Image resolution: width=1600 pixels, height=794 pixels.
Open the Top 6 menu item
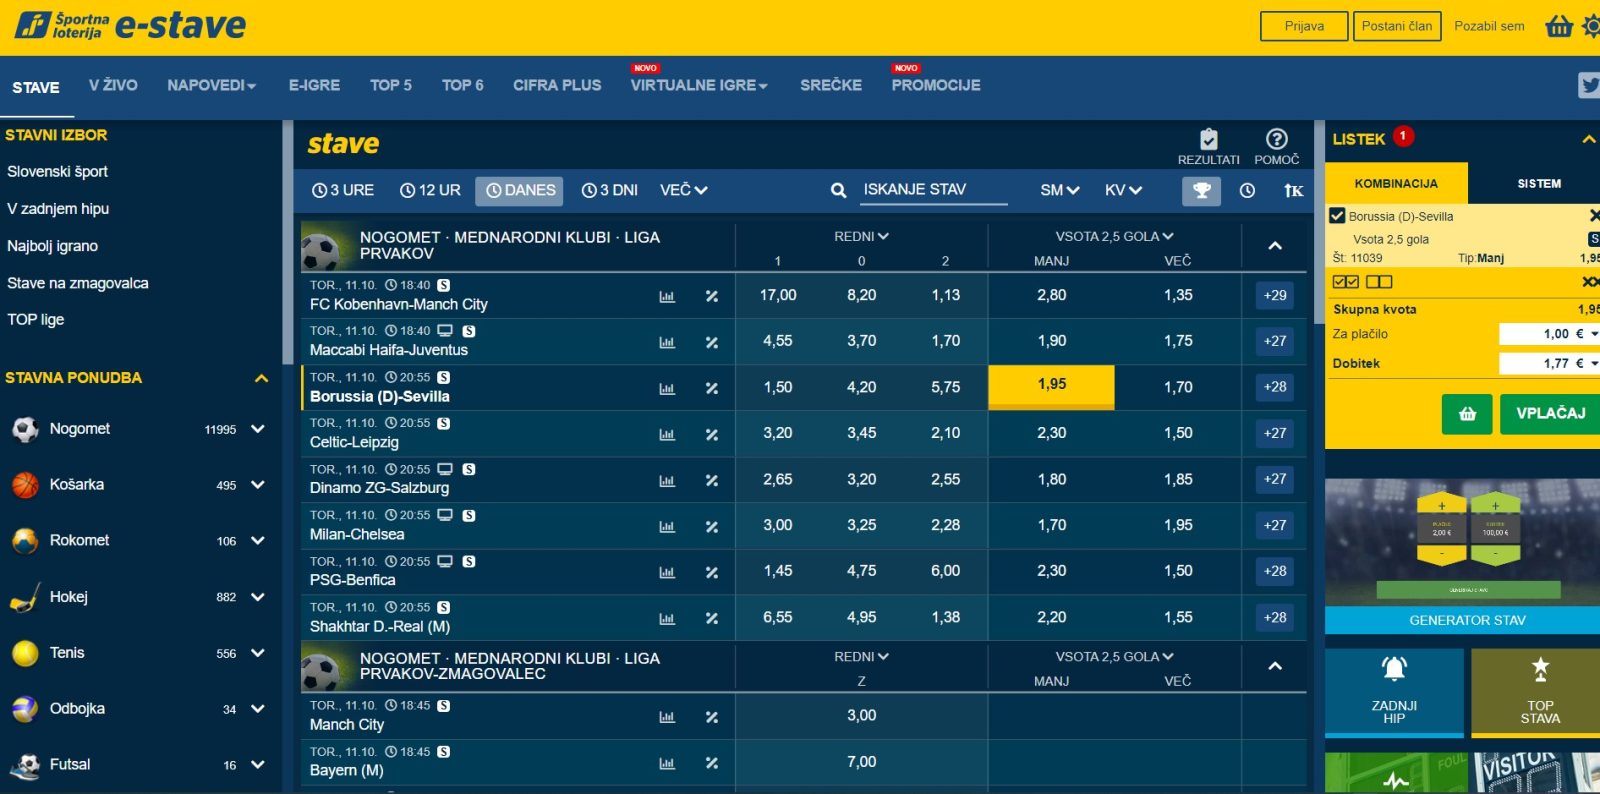(462, 85)
